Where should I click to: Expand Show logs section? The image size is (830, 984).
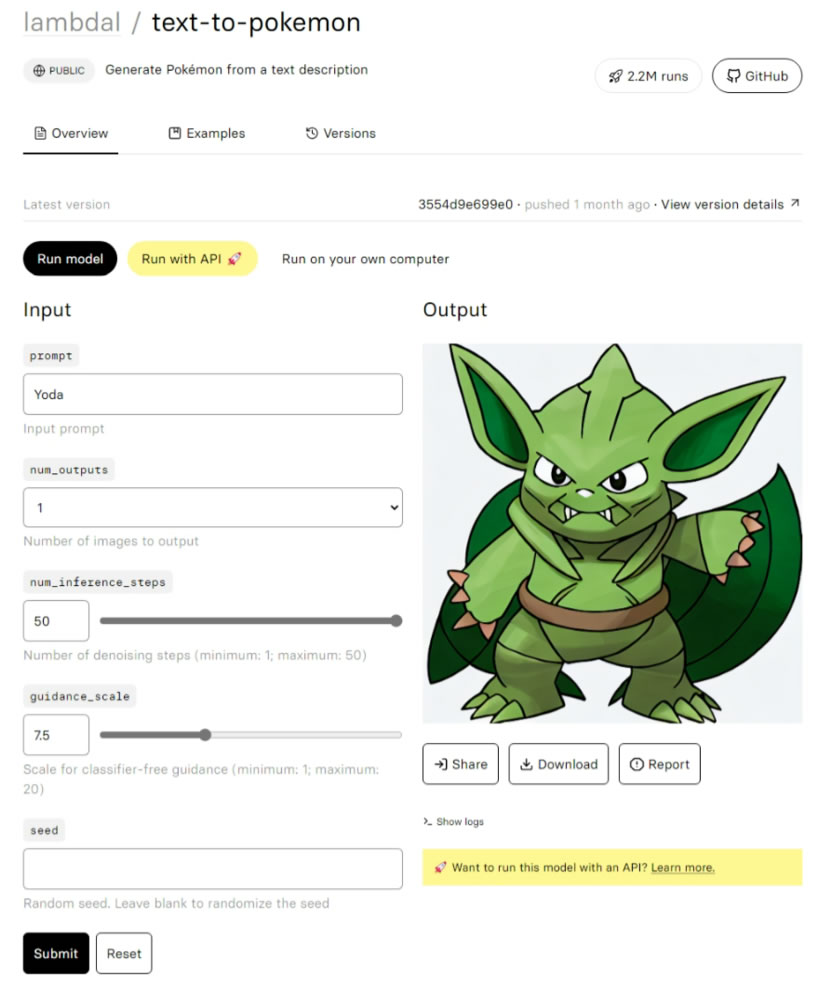[454, 821]
